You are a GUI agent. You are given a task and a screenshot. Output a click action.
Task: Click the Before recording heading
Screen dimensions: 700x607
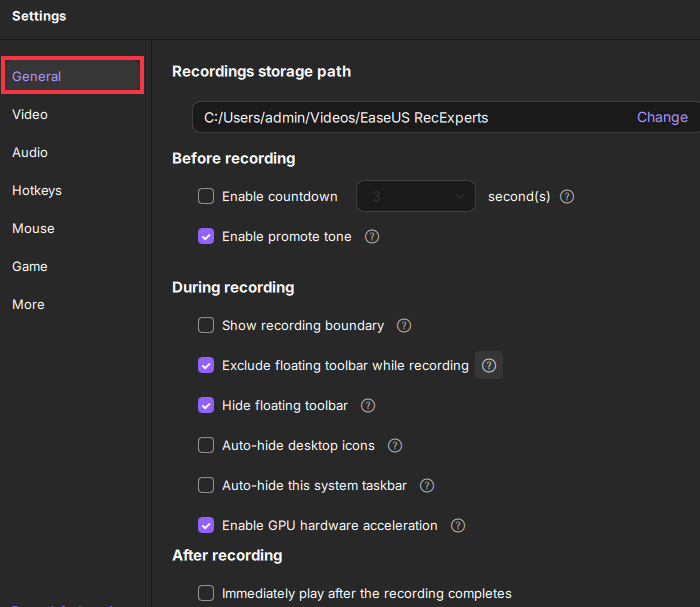(234, 158)
